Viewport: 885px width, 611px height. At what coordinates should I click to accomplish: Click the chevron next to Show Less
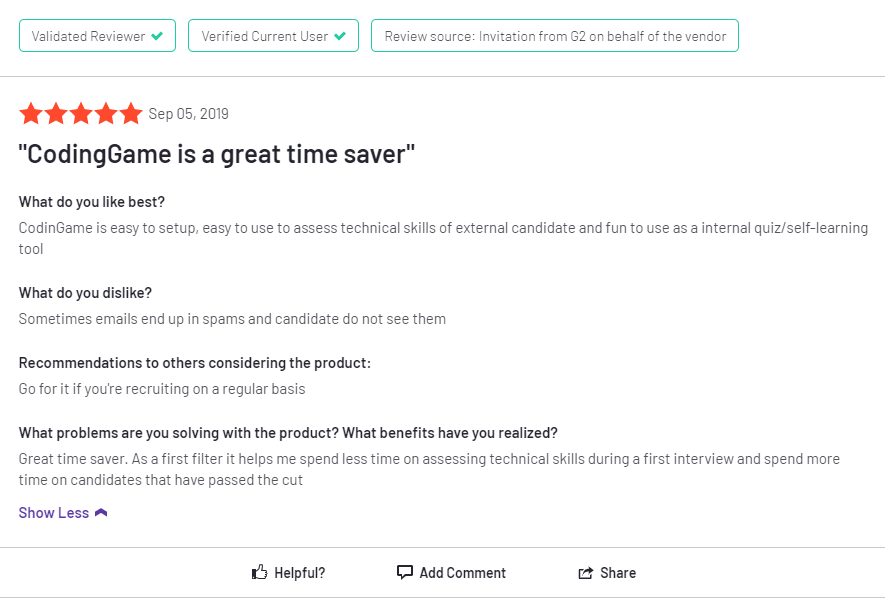click(x=101, y=513)
